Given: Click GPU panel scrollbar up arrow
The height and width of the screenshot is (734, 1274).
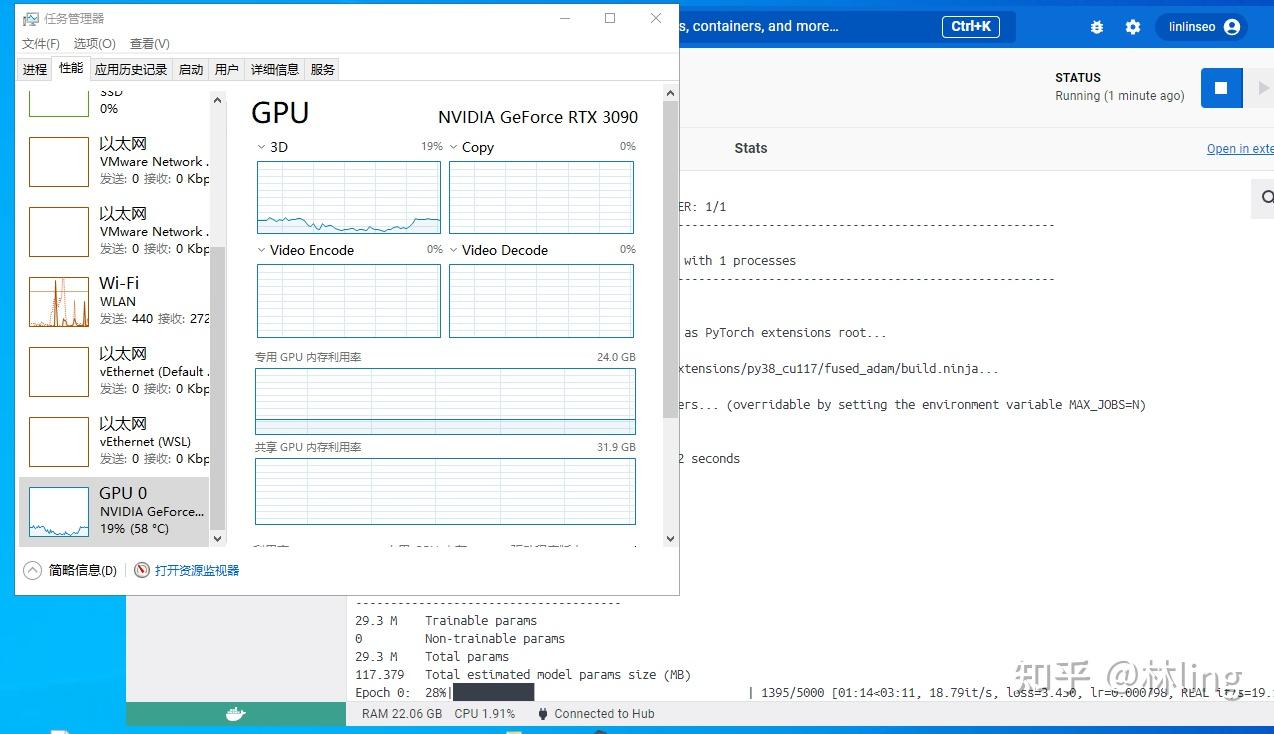Looking at the screenshot, I should pos(670,92).
